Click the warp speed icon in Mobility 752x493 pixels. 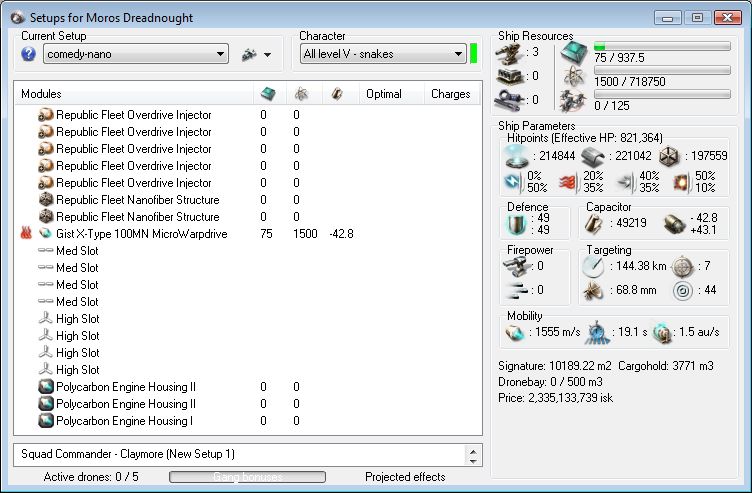click(662, 333)
